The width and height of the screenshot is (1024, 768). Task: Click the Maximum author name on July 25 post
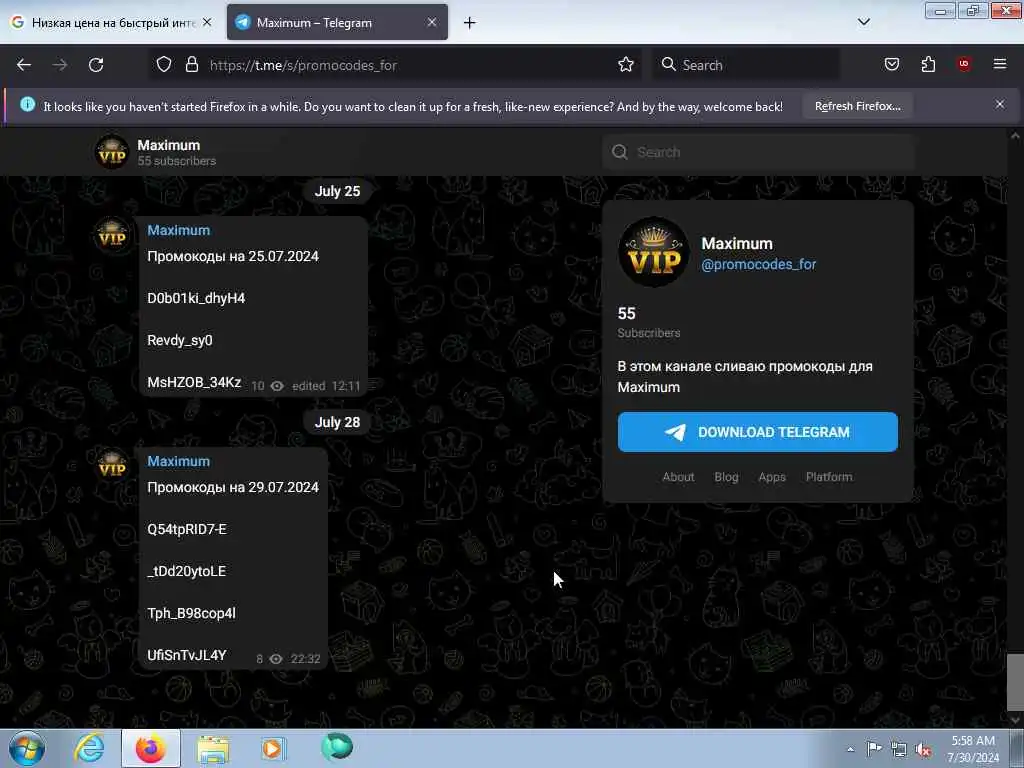[x=178, y=231]
